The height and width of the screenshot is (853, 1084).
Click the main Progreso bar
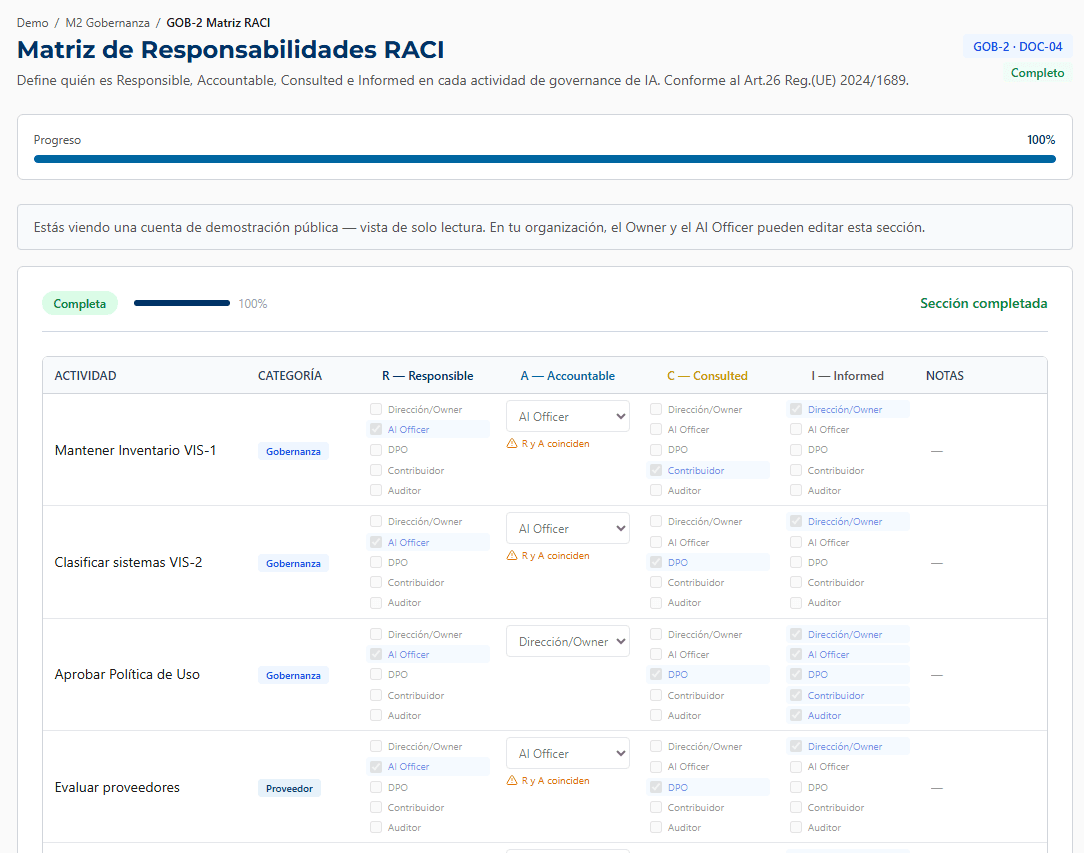click(x=545, y=159)
